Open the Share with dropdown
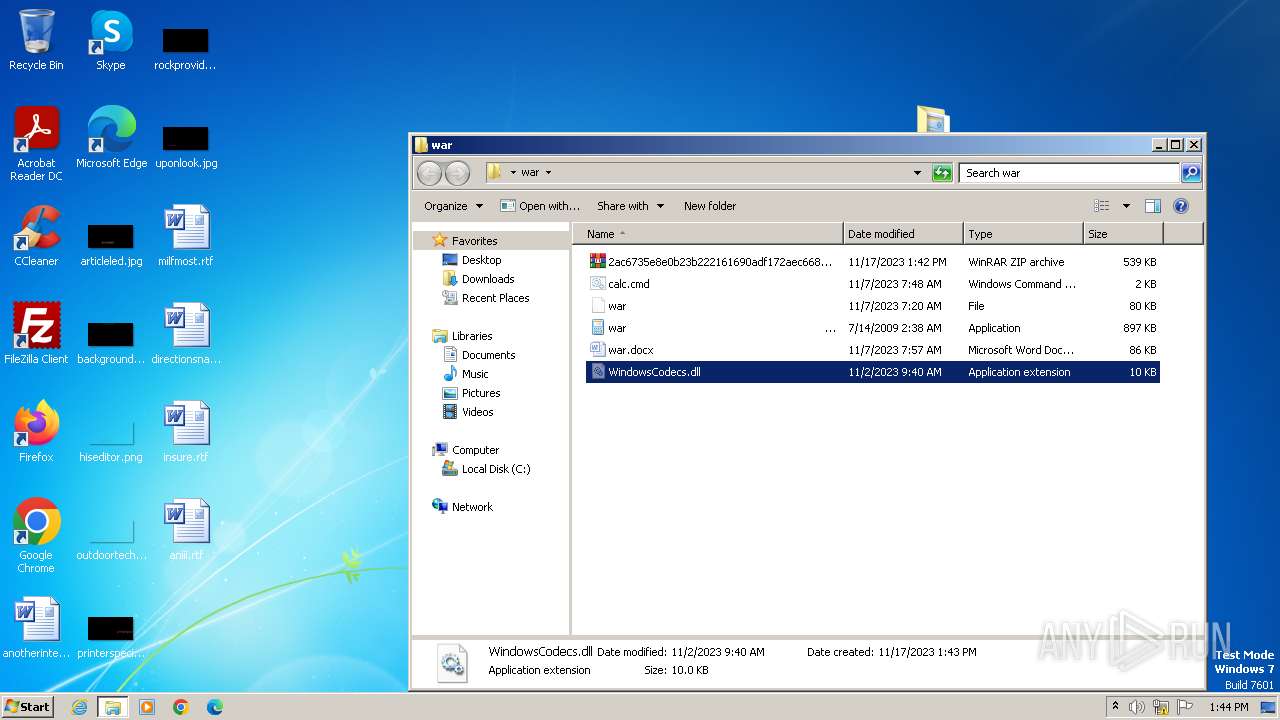1280x720 pixels. tap(630, 206)
